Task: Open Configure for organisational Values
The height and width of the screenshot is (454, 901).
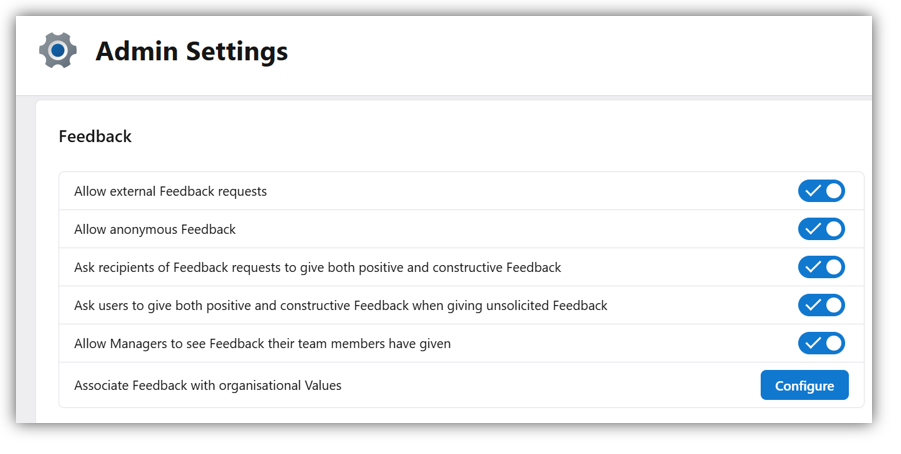Action: (804, 385)
